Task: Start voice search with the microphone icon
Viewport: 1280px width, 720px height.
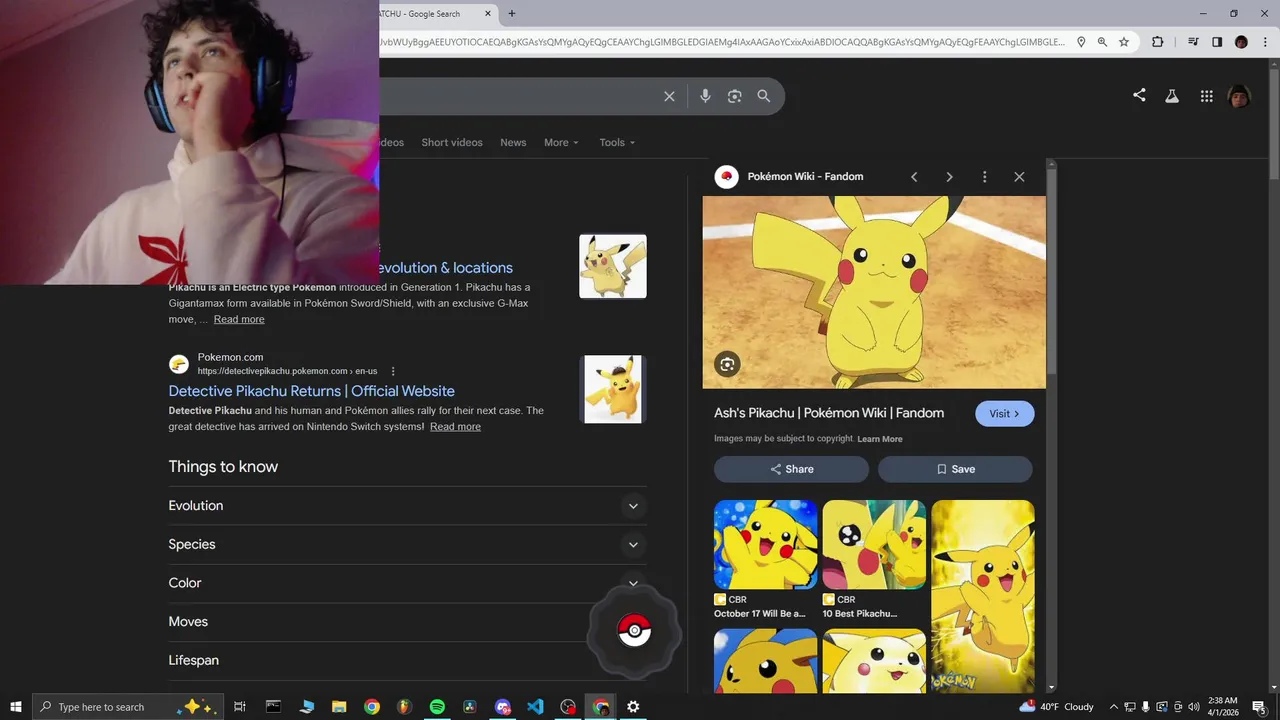Action: click(x=705, y=96)
